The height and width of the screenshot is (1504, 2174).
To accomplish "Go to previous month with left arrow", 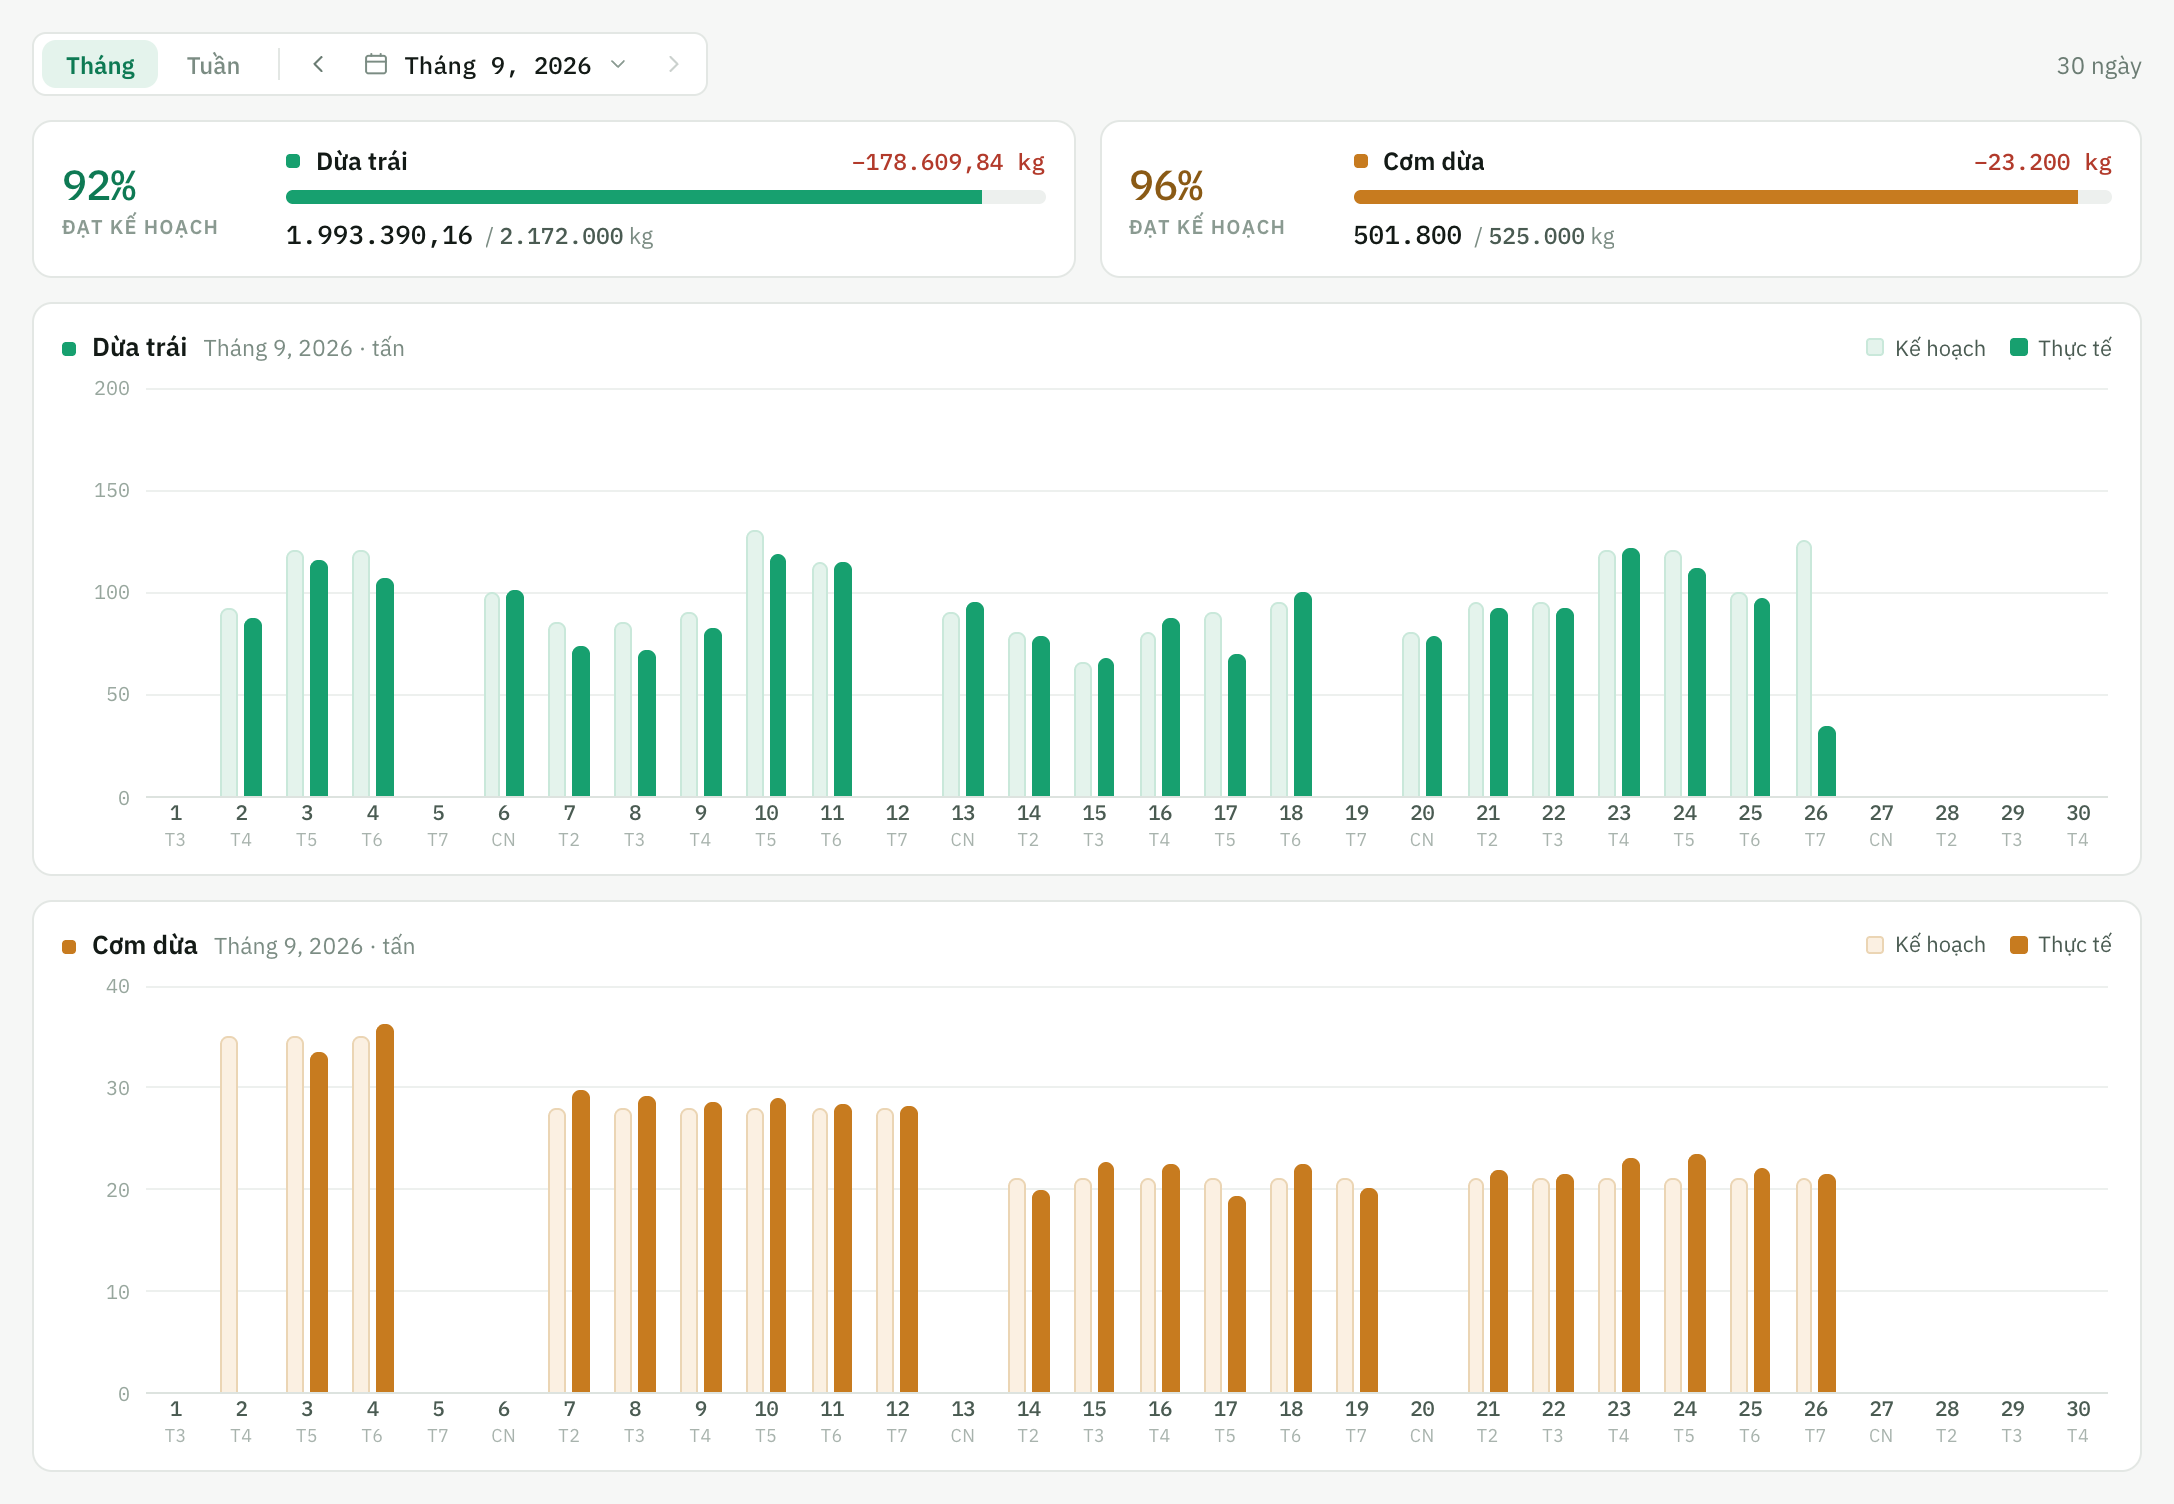I will (318, 65).
